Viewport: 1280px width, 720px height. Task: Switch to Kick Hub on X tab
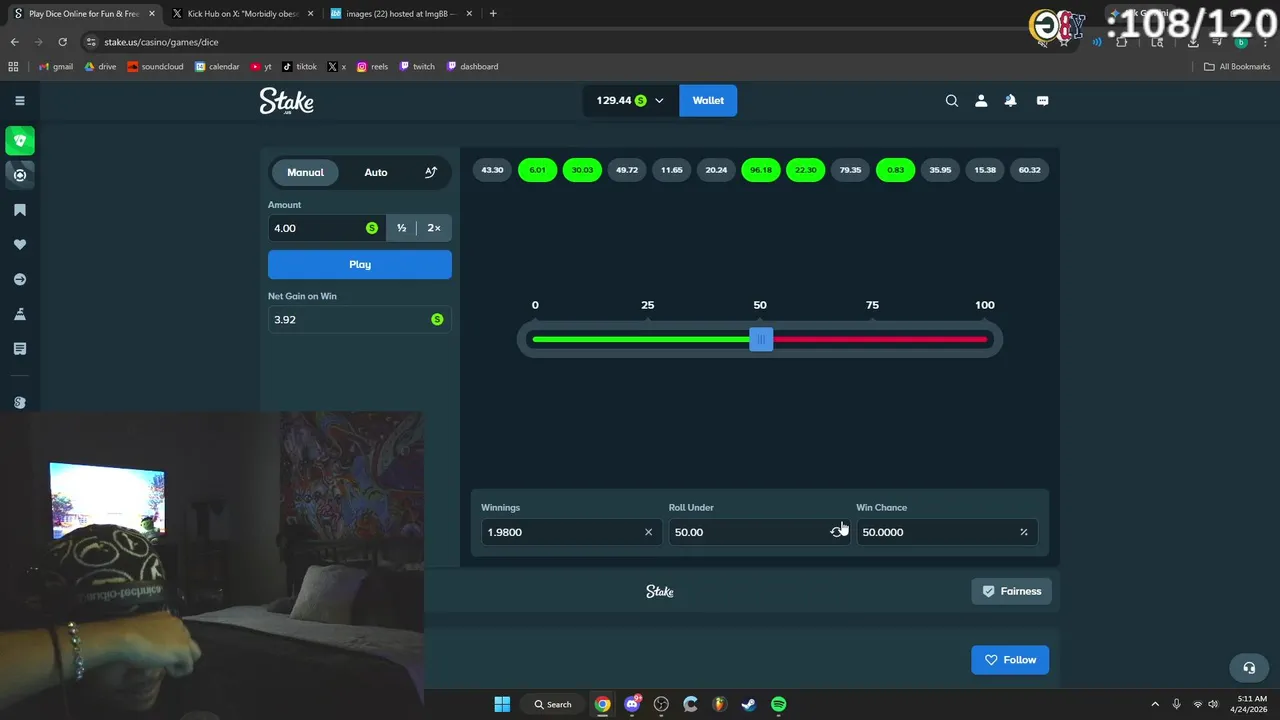(243, 14)
